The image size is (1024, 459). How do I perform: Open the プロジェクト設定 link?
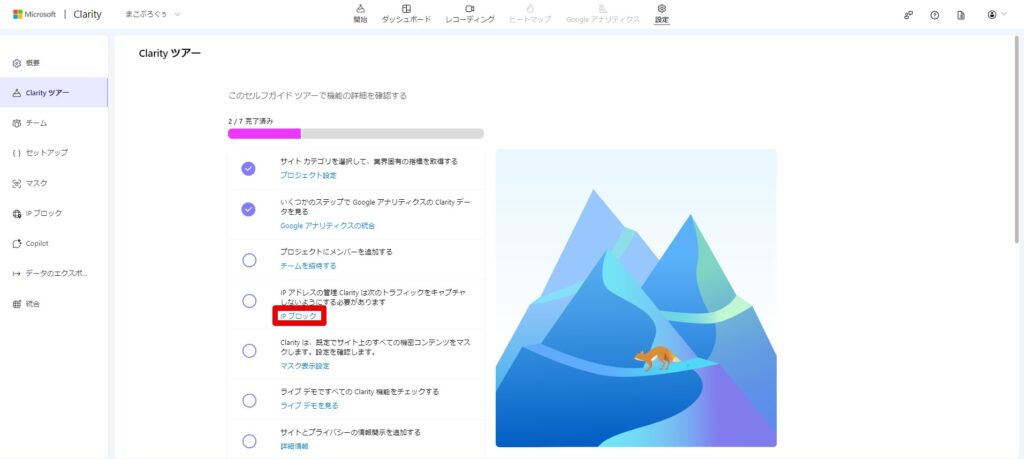[308, 176]
